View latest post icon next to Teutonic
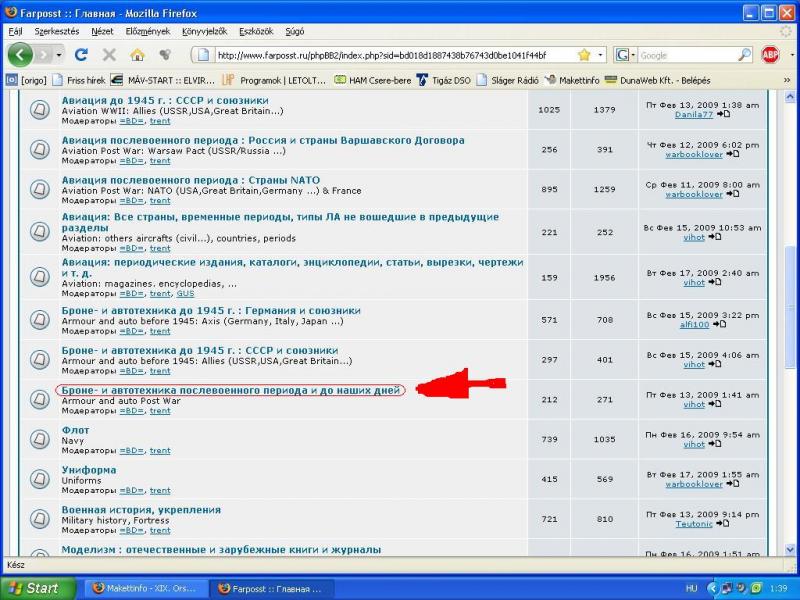Screen dimensions: 800x600 [x=722, y=523]
